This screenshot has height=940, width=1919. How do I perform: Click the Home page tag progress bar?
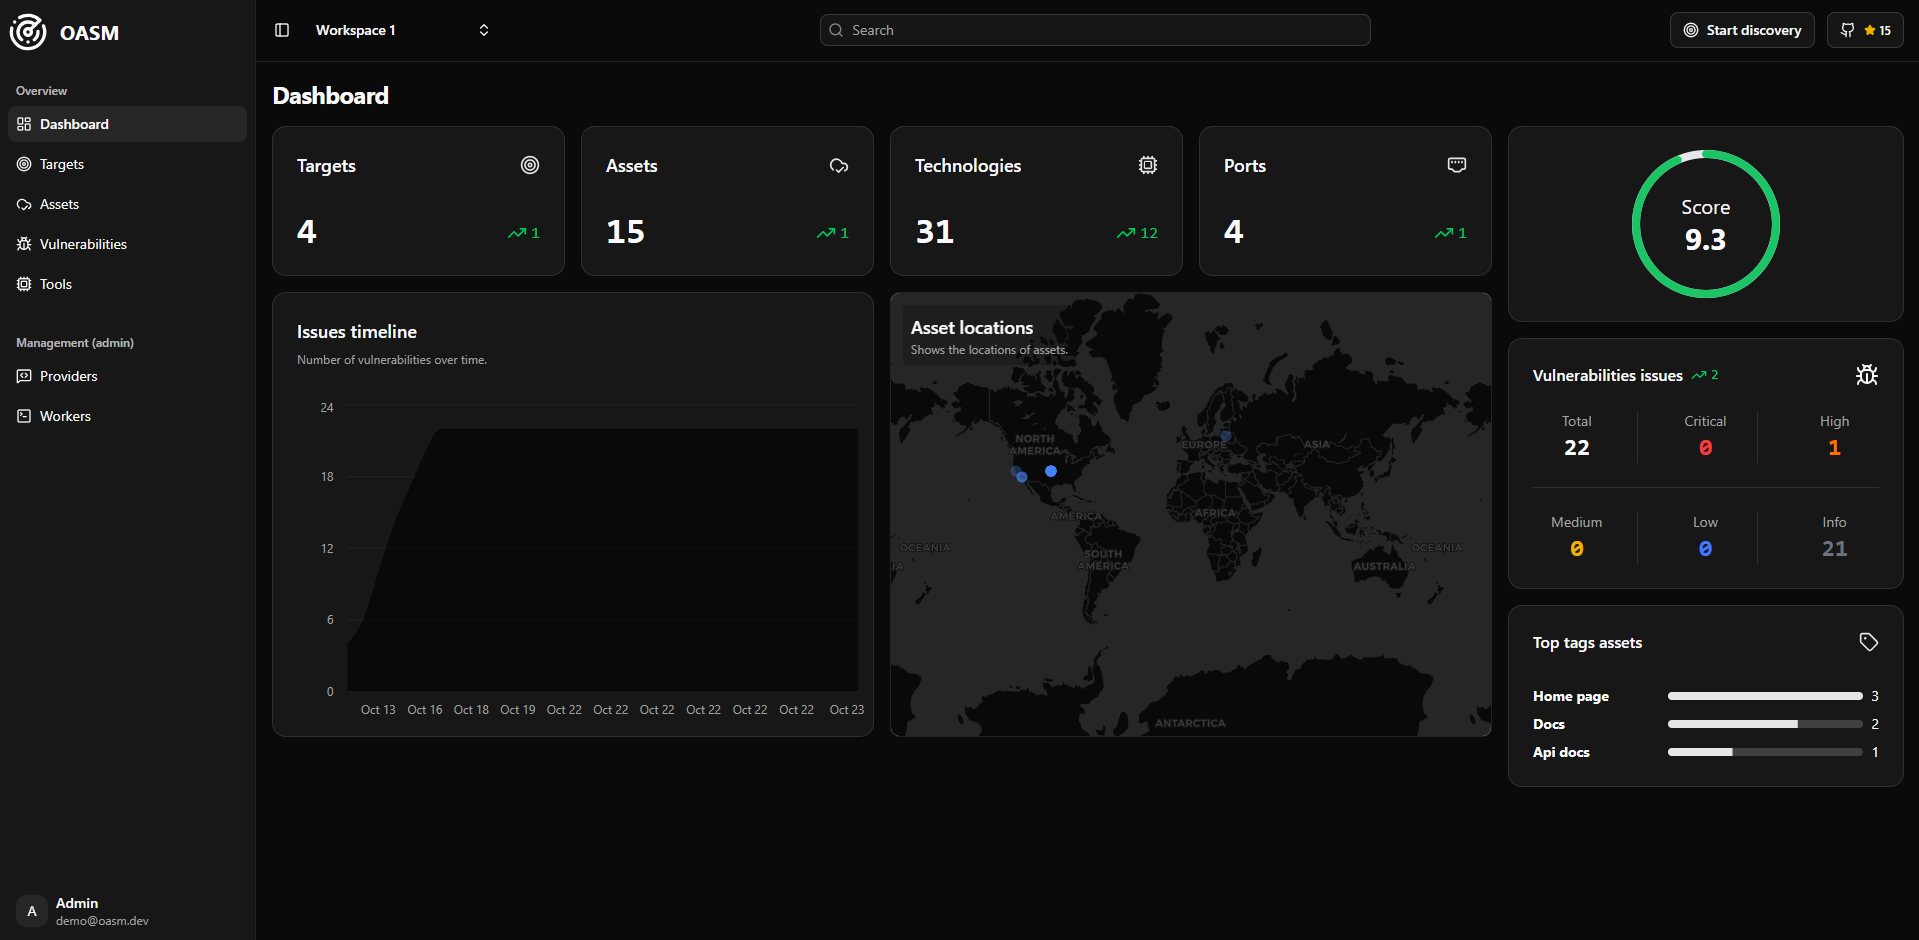click(x=1764, y=696)
